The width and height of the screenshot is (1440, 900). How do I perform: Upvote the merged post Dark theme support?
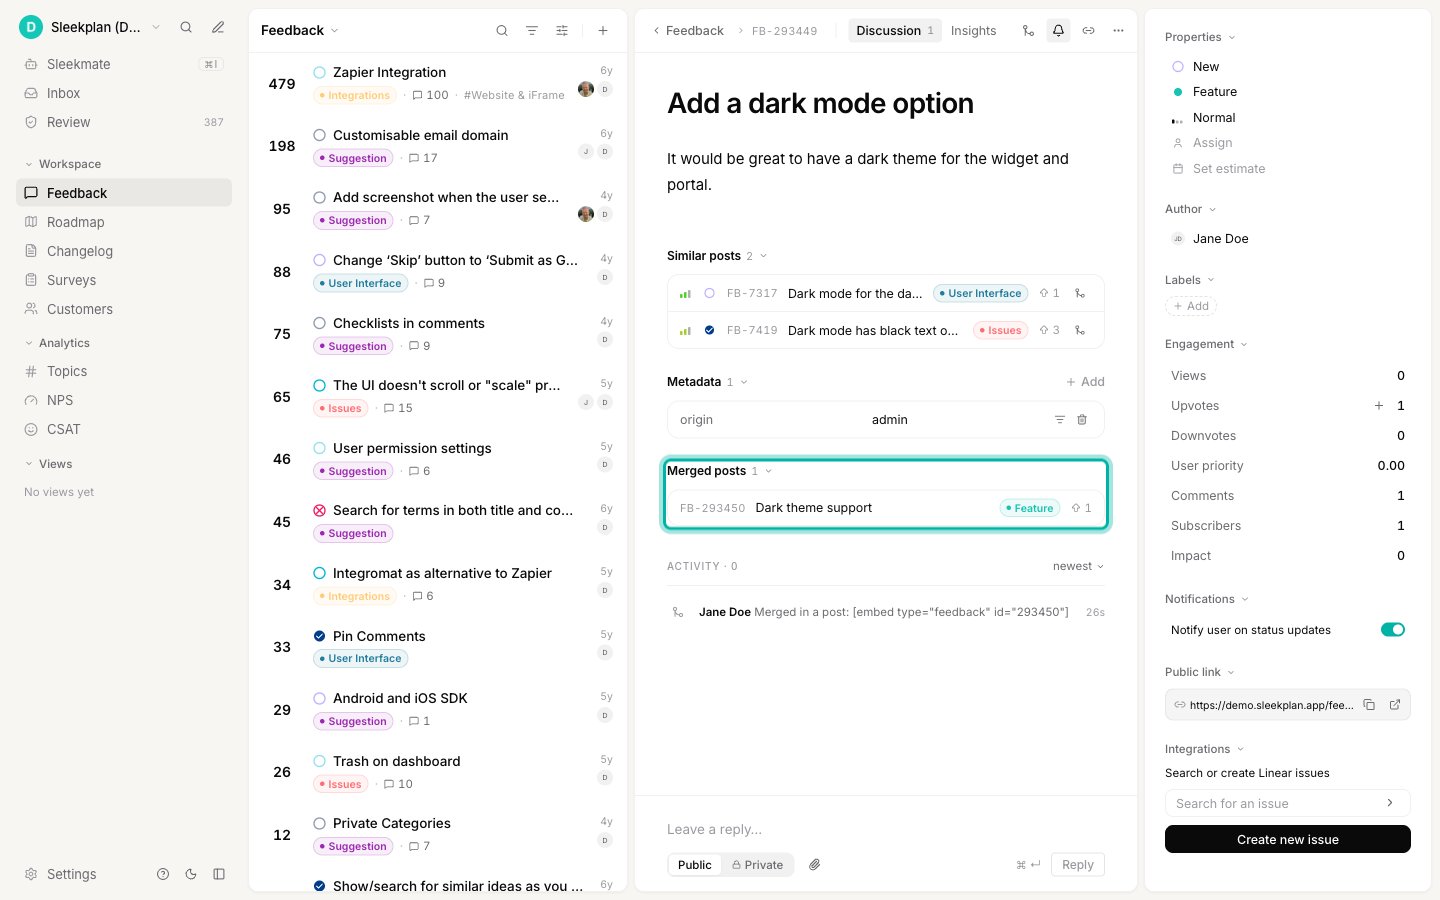click(1081, 508)
